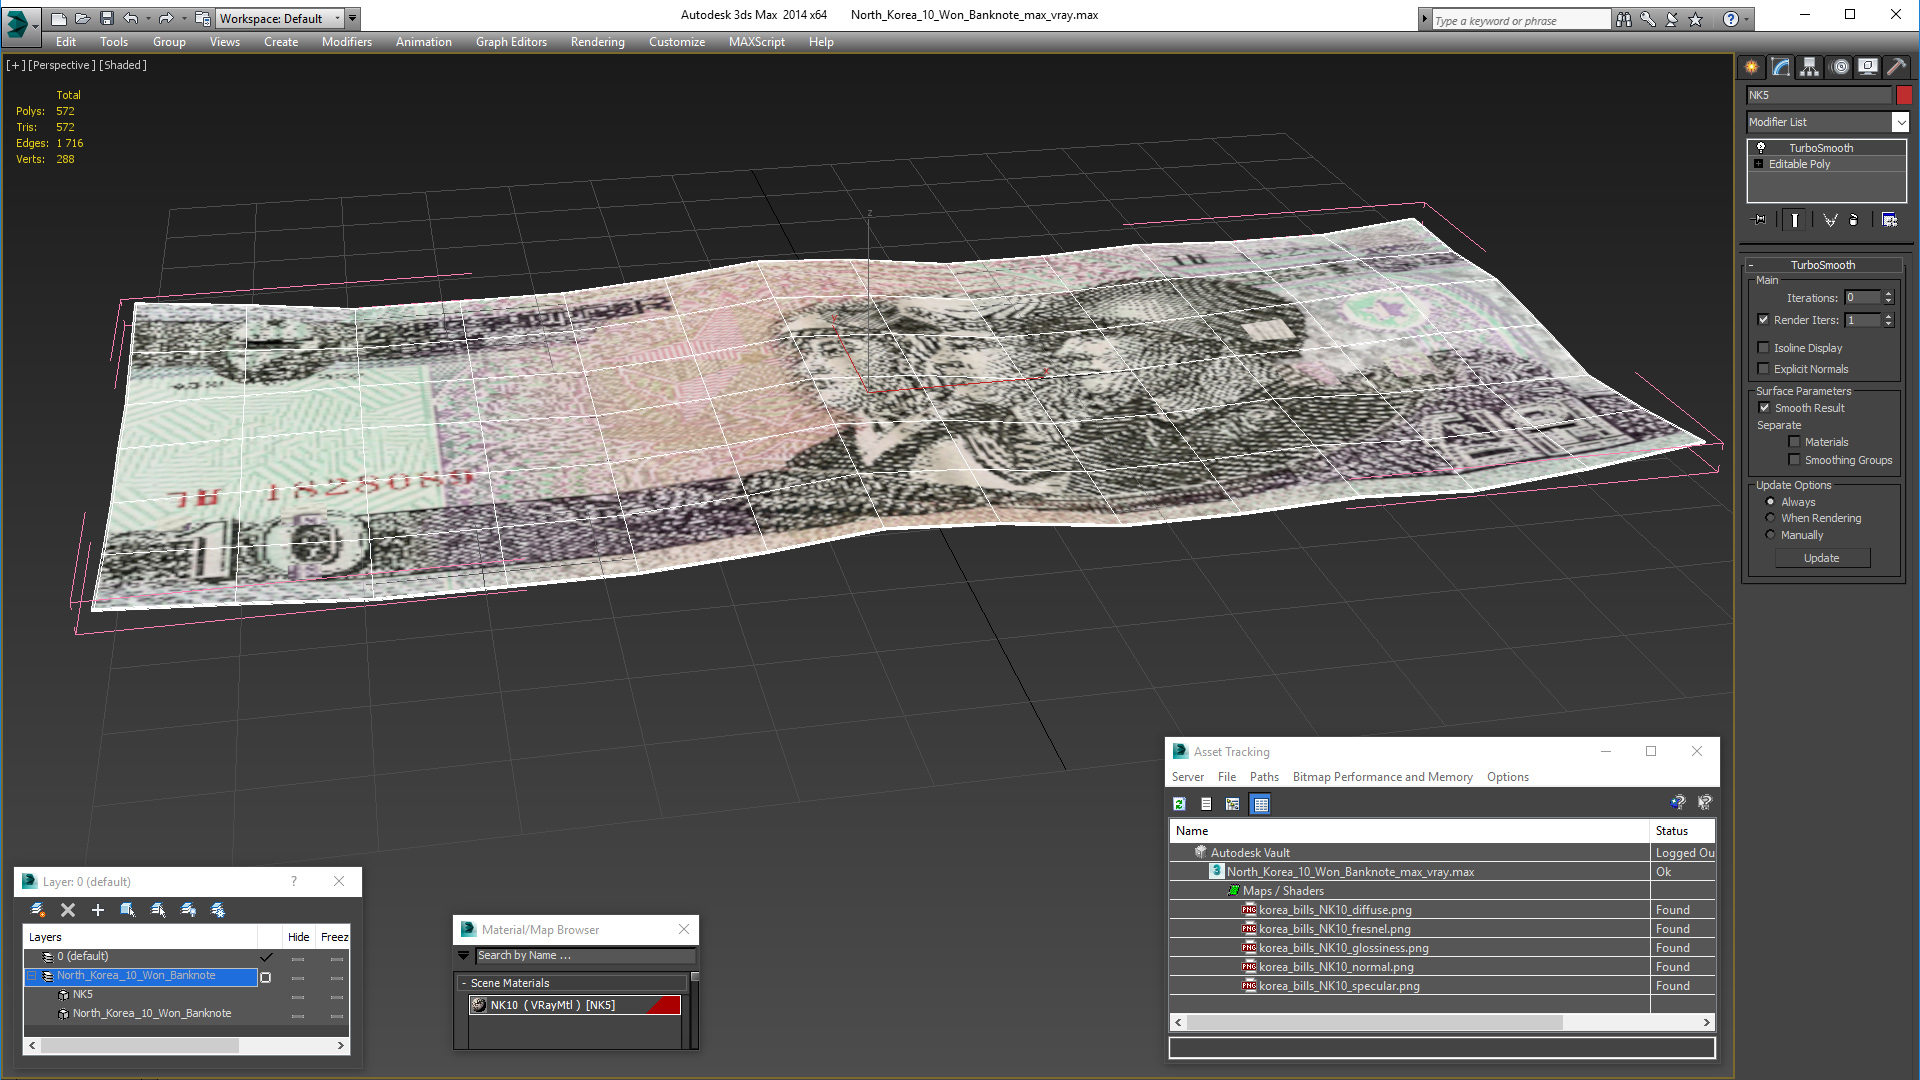The image size is (1920, 1080).
Task: Expand the InfoCenter search arrow
Action: (x=1424, y=19)
